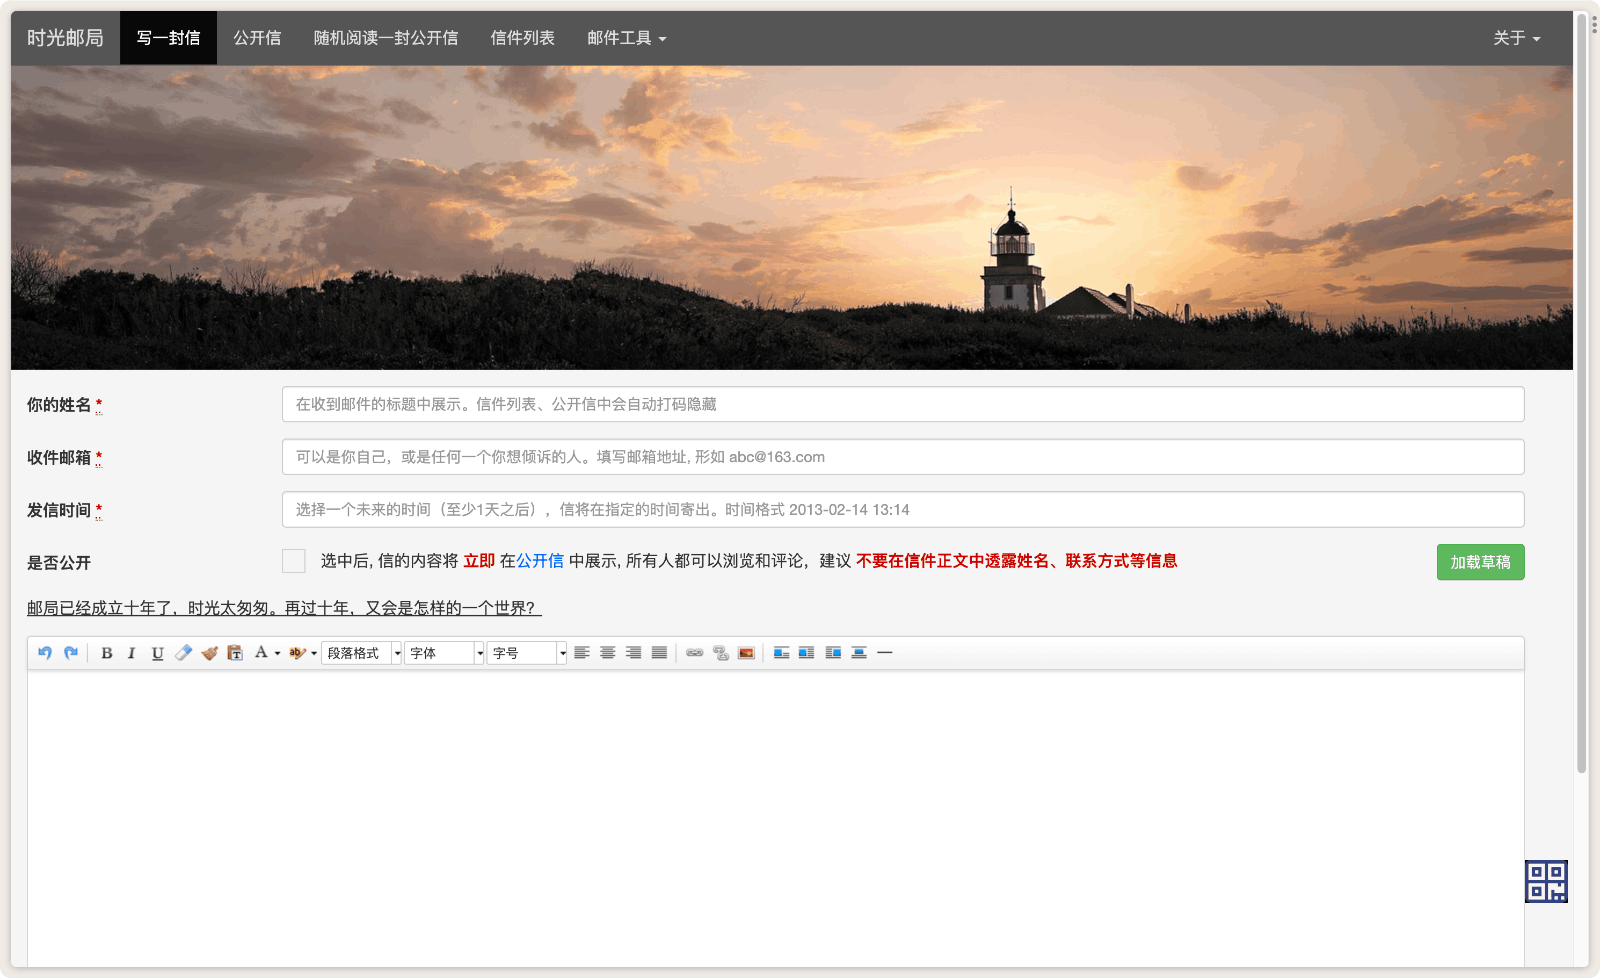This screenshot has width=1600, height=978.
Task: Set image float left icon
Action: (x=781, y=653)
